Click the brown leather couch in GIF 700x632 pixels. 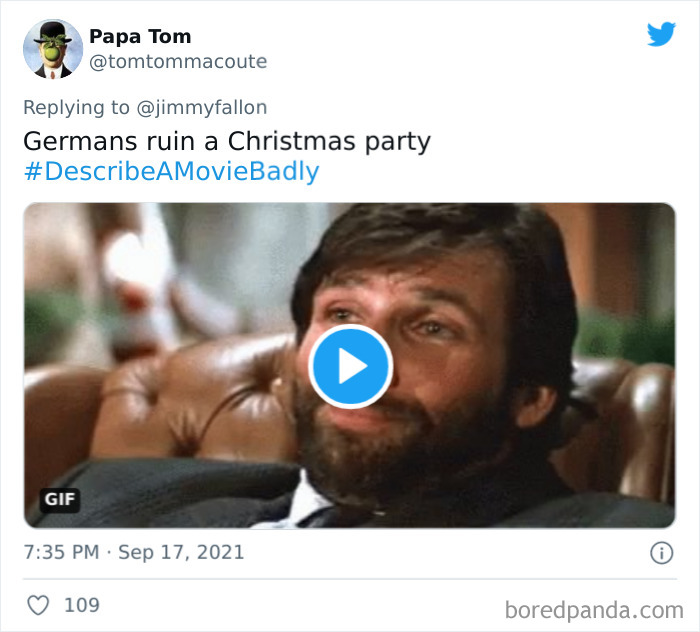pos(190,400)
